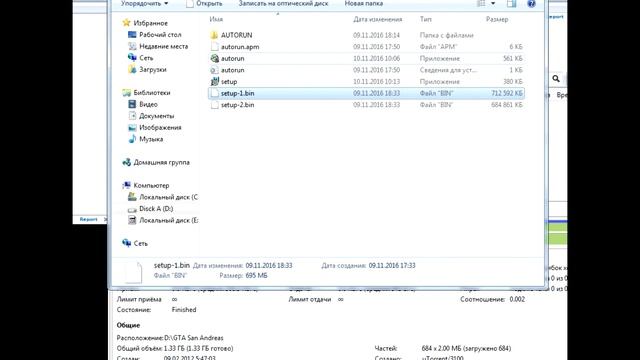This screenshot has height=360, width=640.
Task: Sort by the Размер column header
Action: 497,19
